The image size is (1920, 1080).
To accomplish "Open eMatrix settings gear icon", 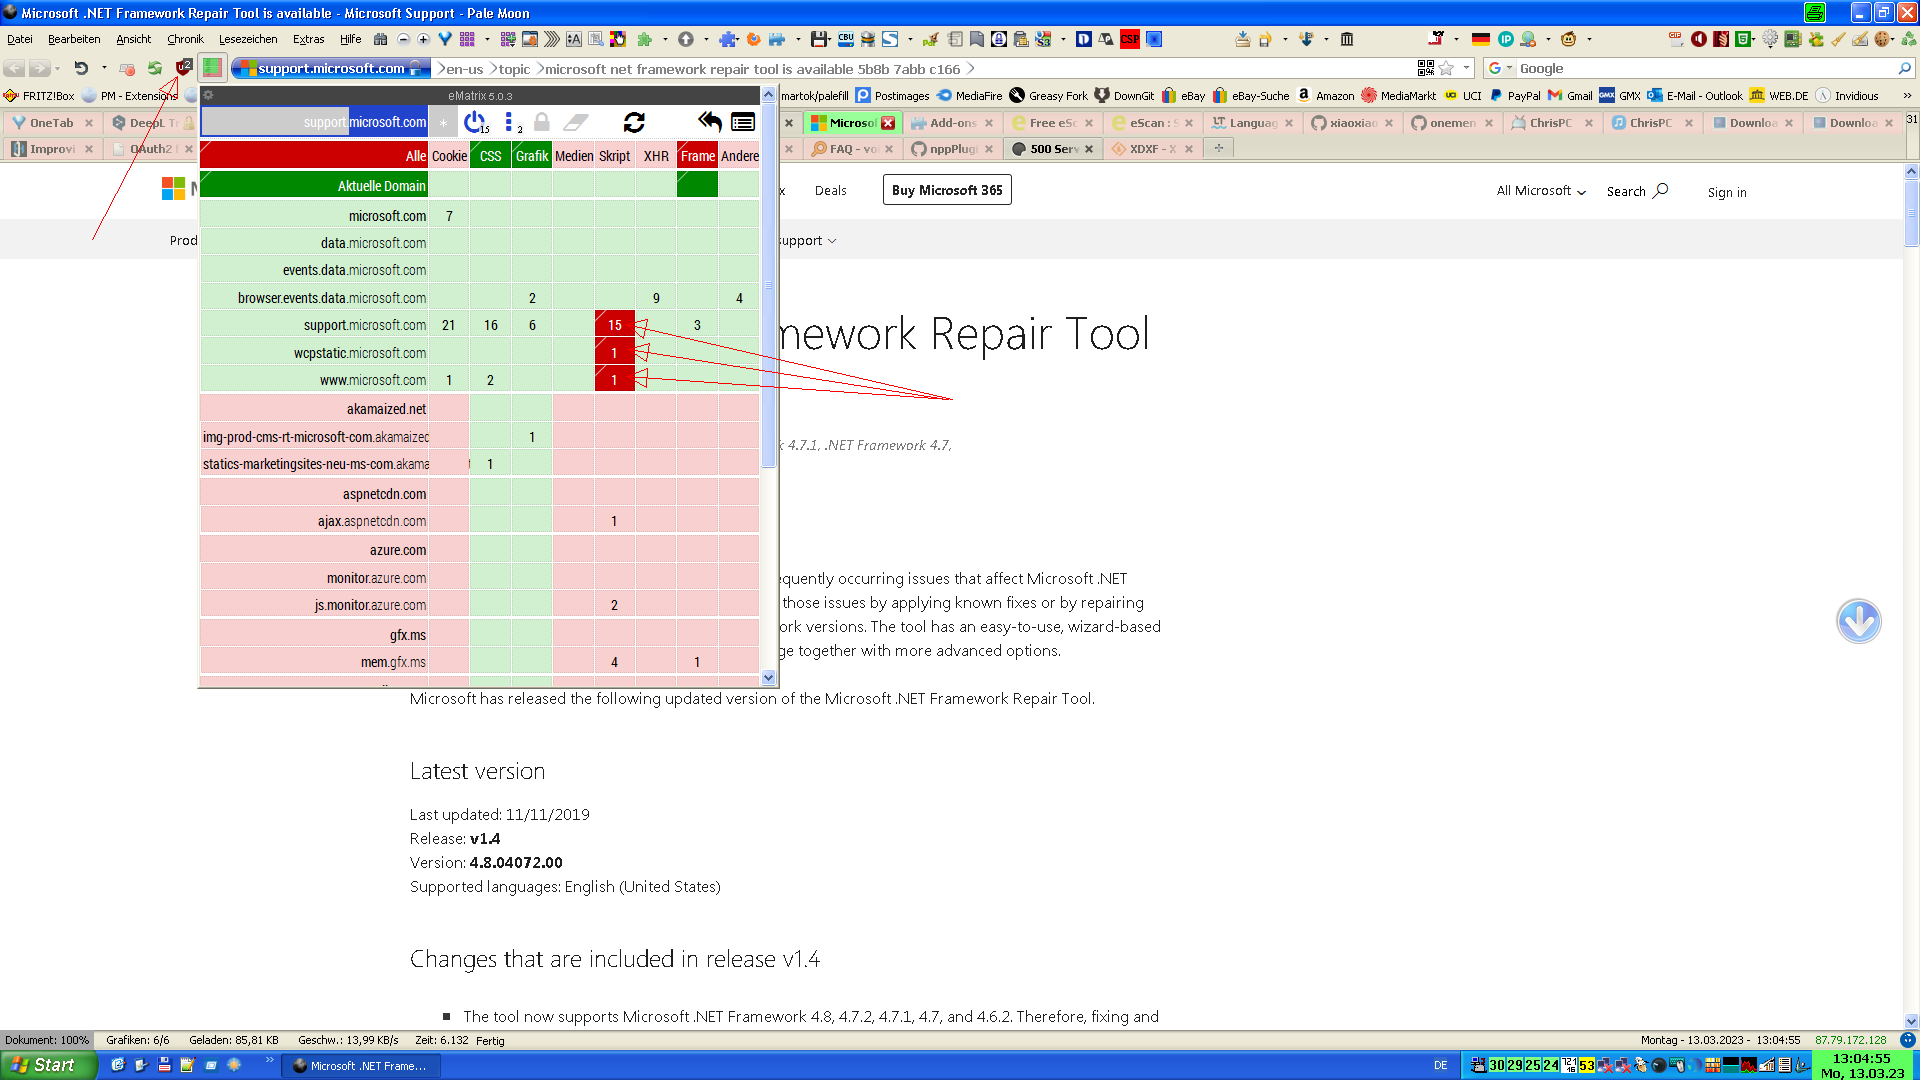I will click(209, 96).
